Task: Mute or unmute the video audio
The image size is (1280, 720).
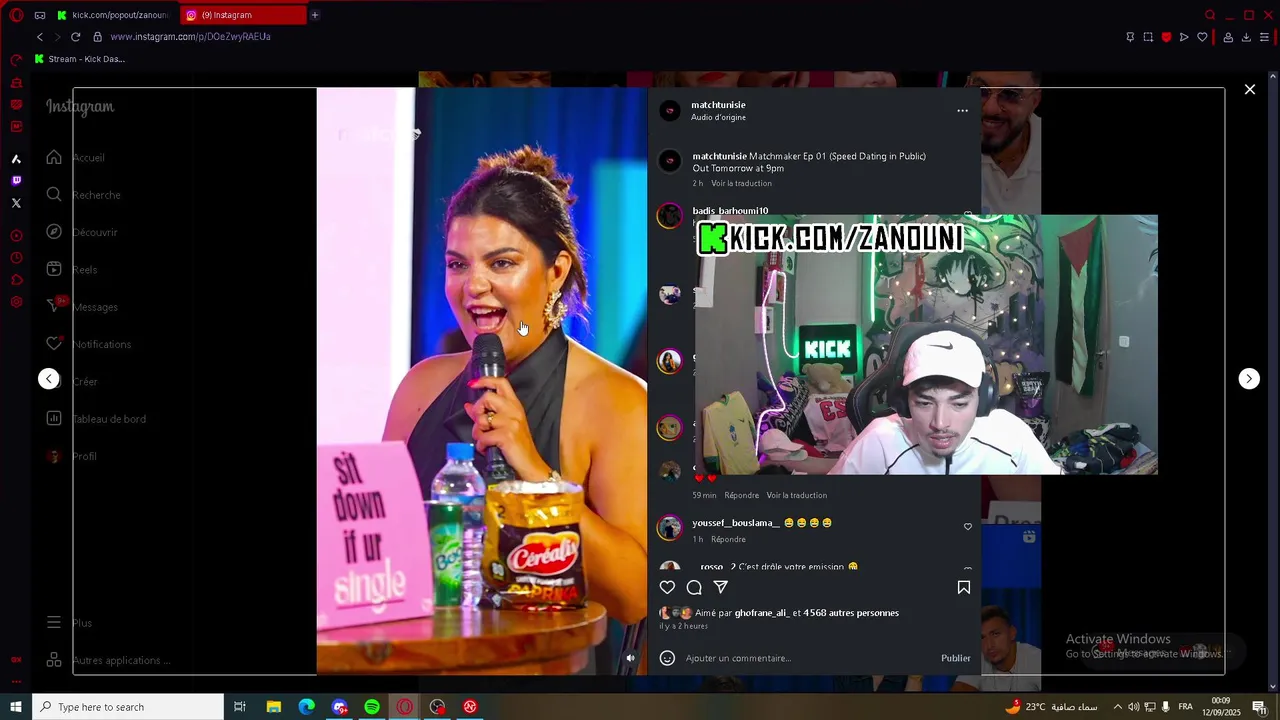Action: (630, 658)
